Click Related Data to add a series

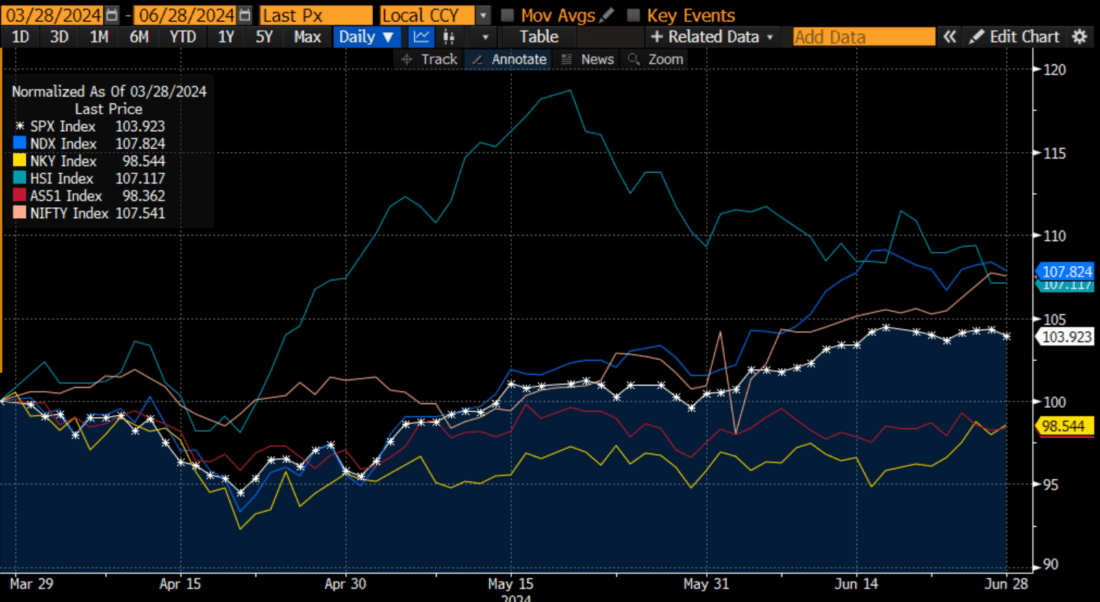712,36
